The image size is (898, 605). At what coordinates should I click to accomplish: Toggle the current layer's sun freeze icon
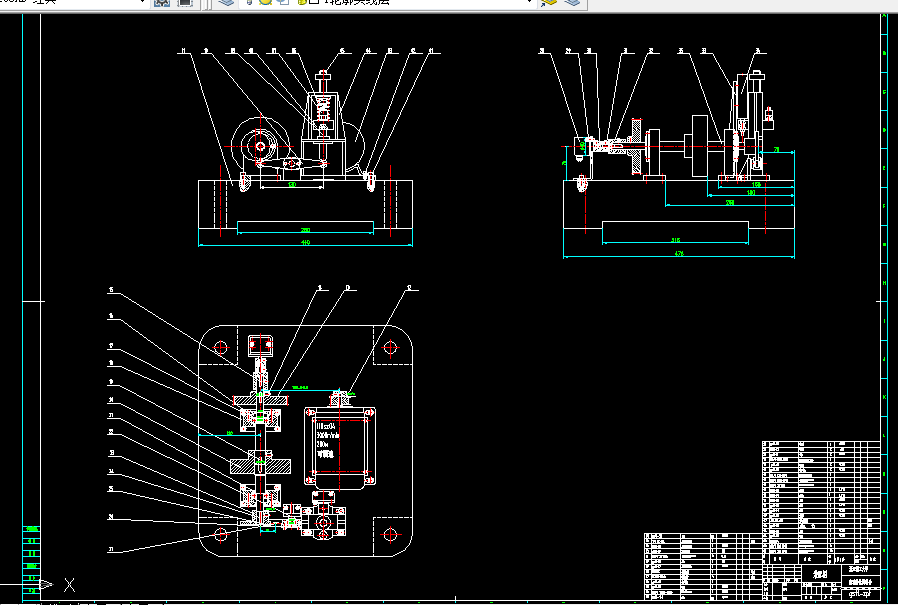[x=265, y=2]
